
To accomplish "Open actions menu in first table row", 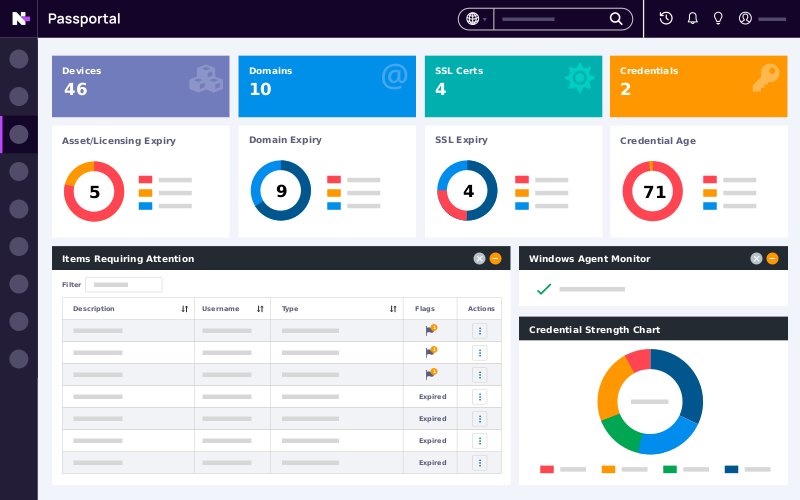I will 480,331.
